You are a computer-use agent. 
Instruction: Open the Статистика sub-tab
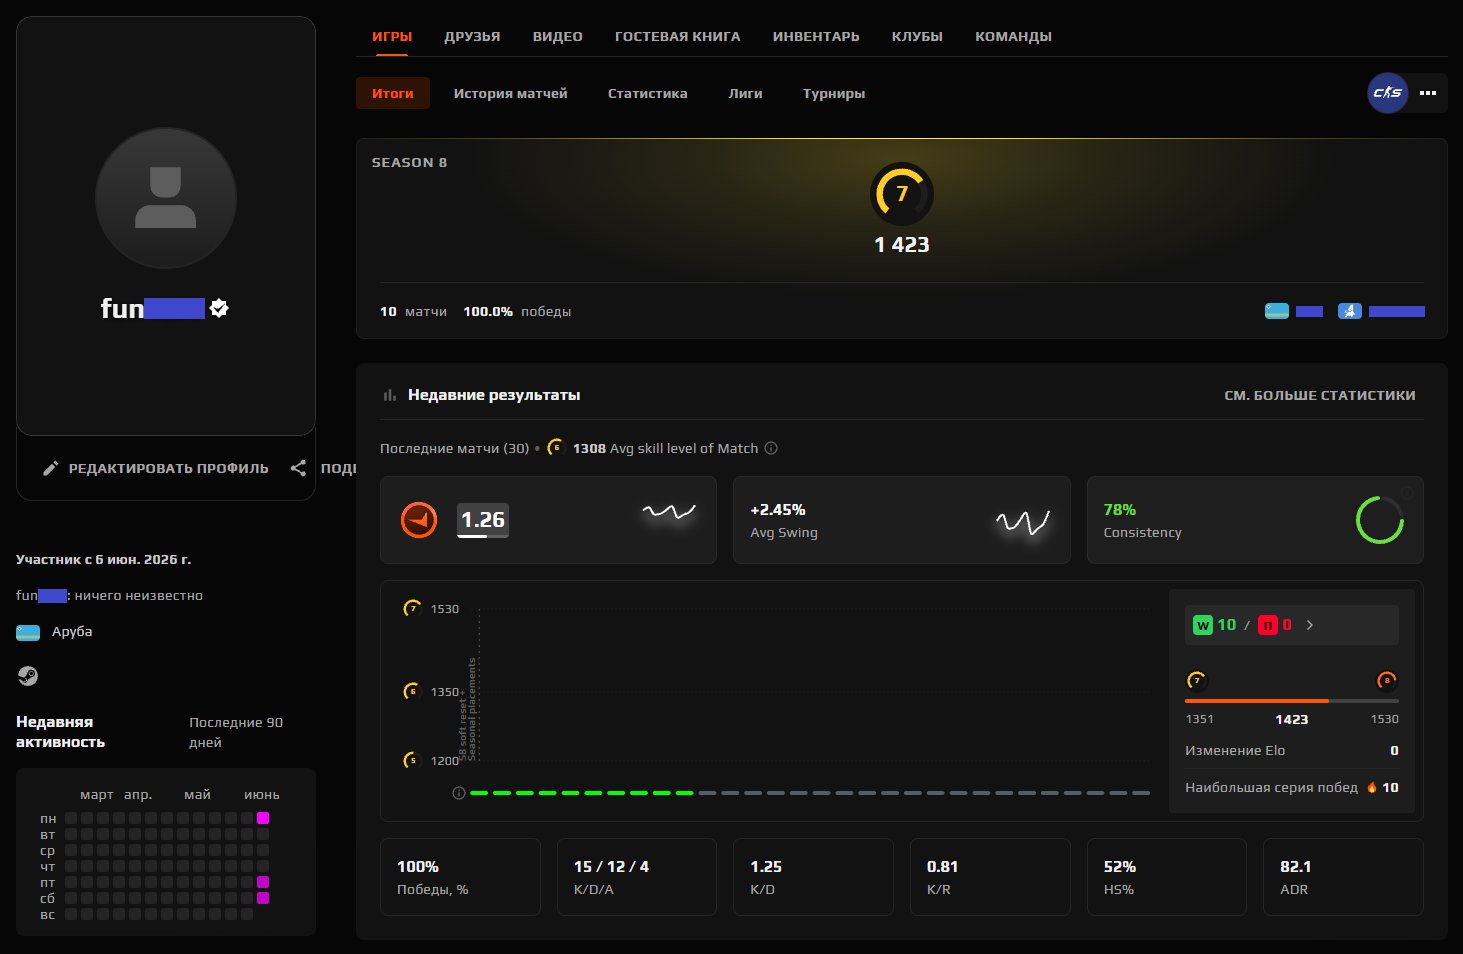(648, 93)
